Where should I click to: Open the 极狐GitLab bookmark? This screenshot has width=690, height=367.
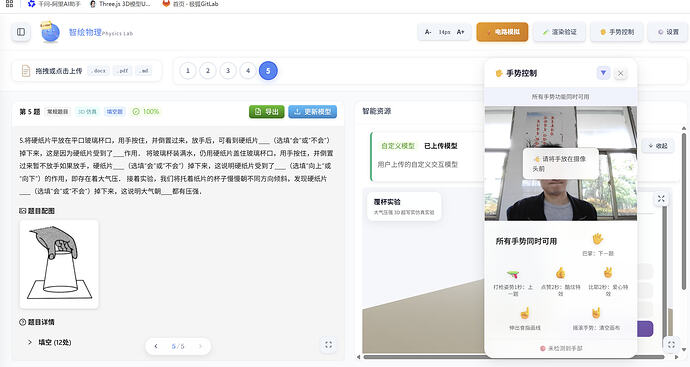tap(190, 4)
